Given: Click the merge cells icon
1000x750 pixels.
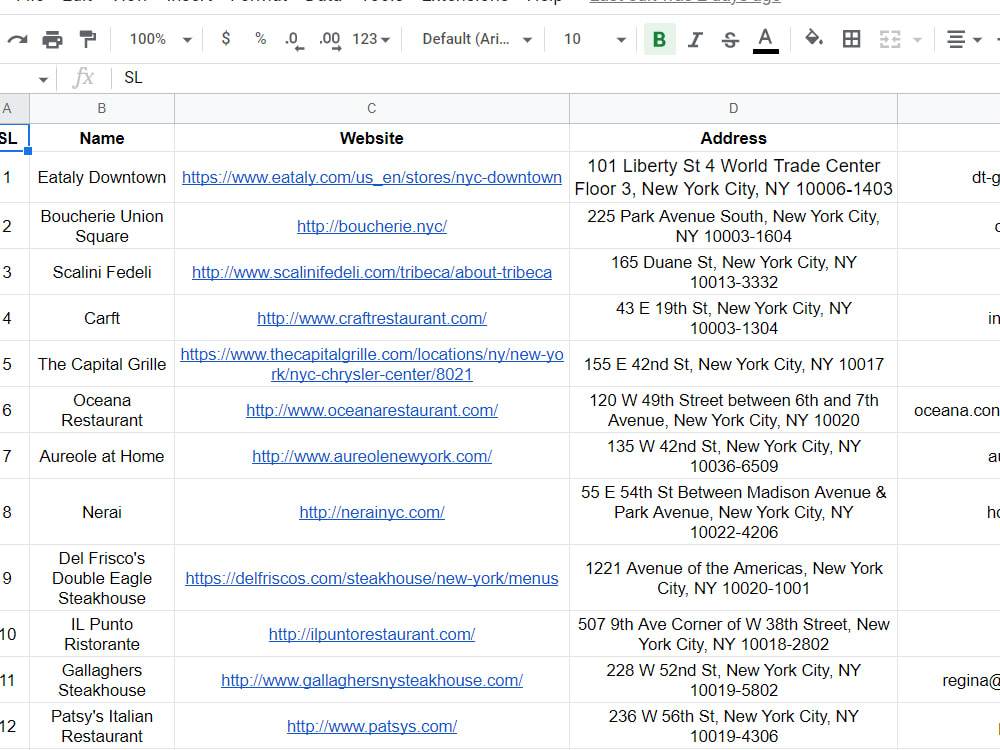Looking at the screenshot, I should (x=890, y=40).
